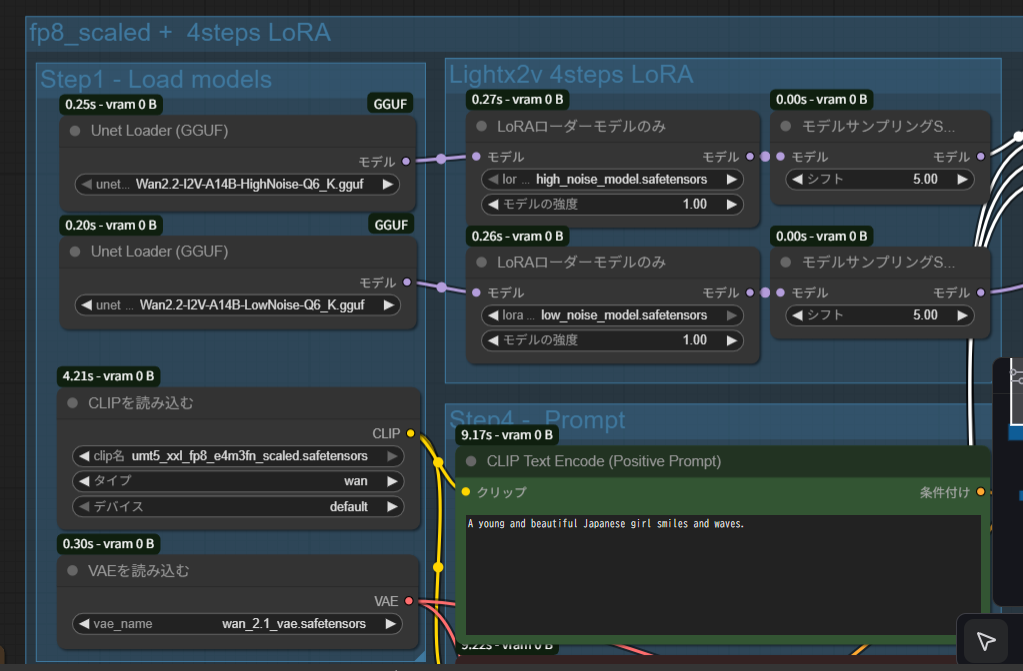The width and height of the screenshot is (1023, 671).
Task: Open the umt5_xxl_fp8_e4m3fn_scaled.safetensors clip dropdown
Action: pyautogui.click(x=238, y=456)
